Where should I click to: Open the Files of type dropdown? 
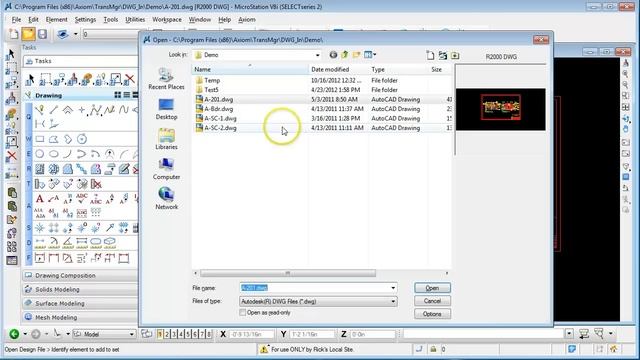(393, 302)
